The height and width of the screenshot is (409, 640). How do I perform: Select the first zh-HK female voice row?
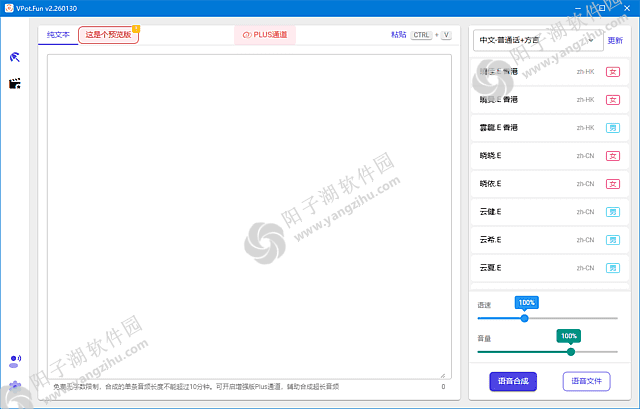click(550, 72)
